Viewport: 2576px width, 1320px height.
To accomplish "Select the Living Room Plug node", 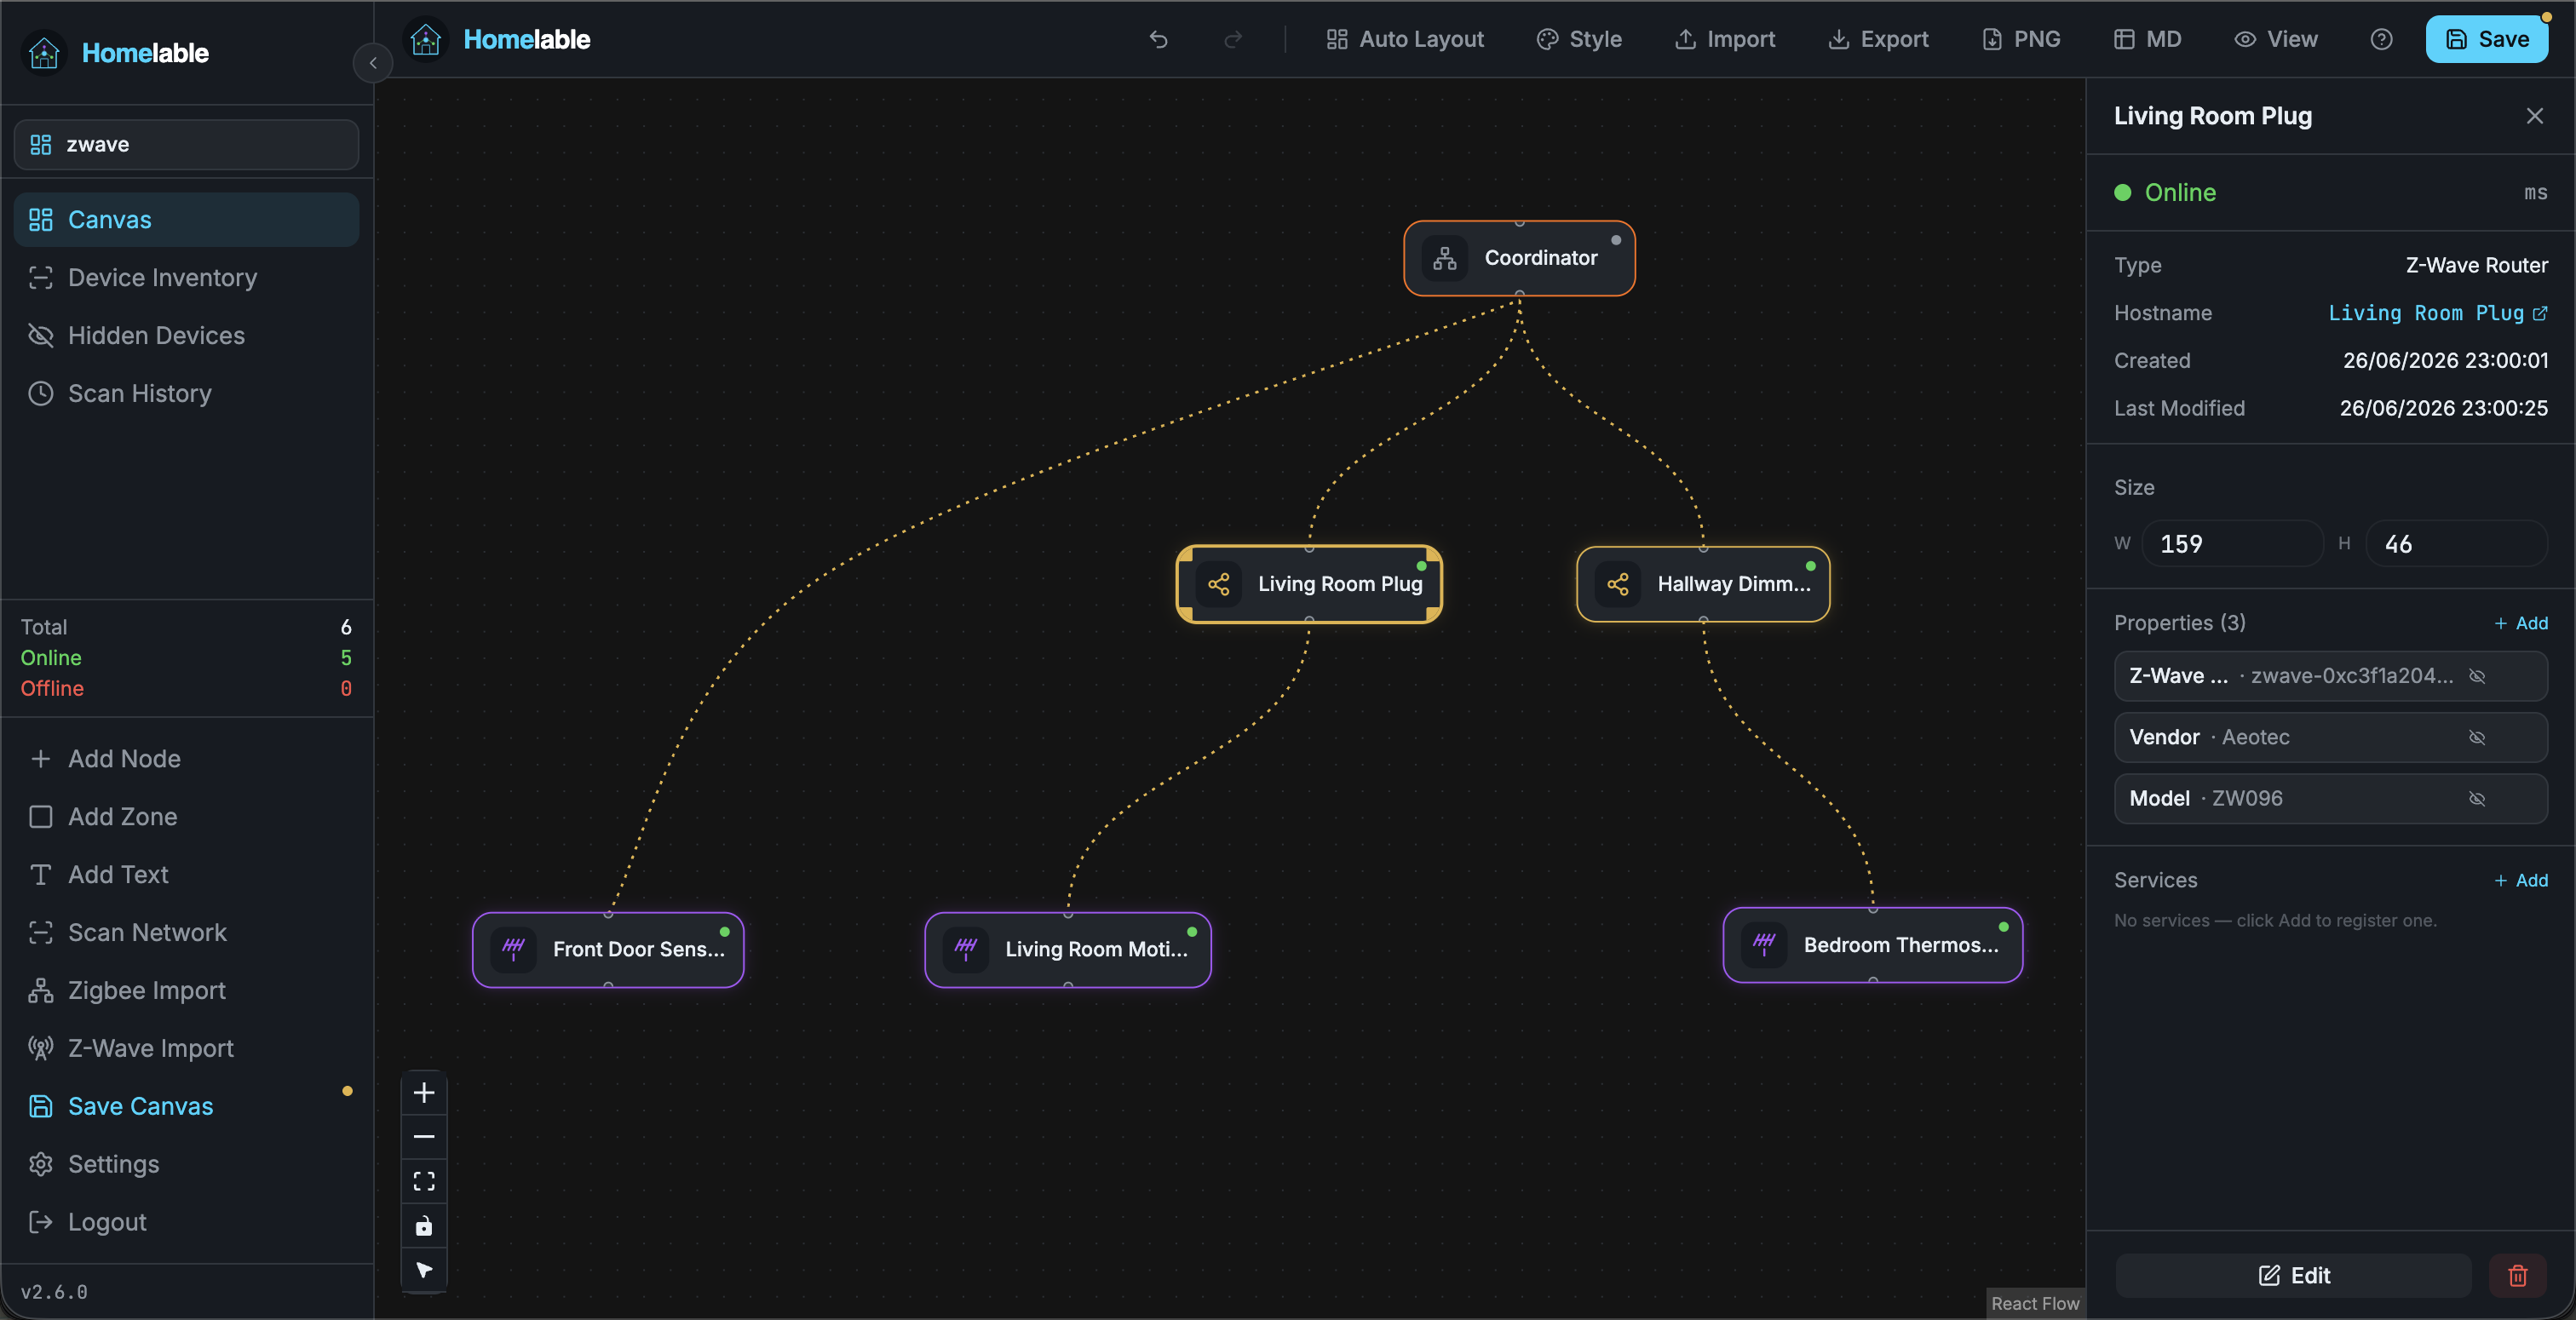I will coord(1309,584).
